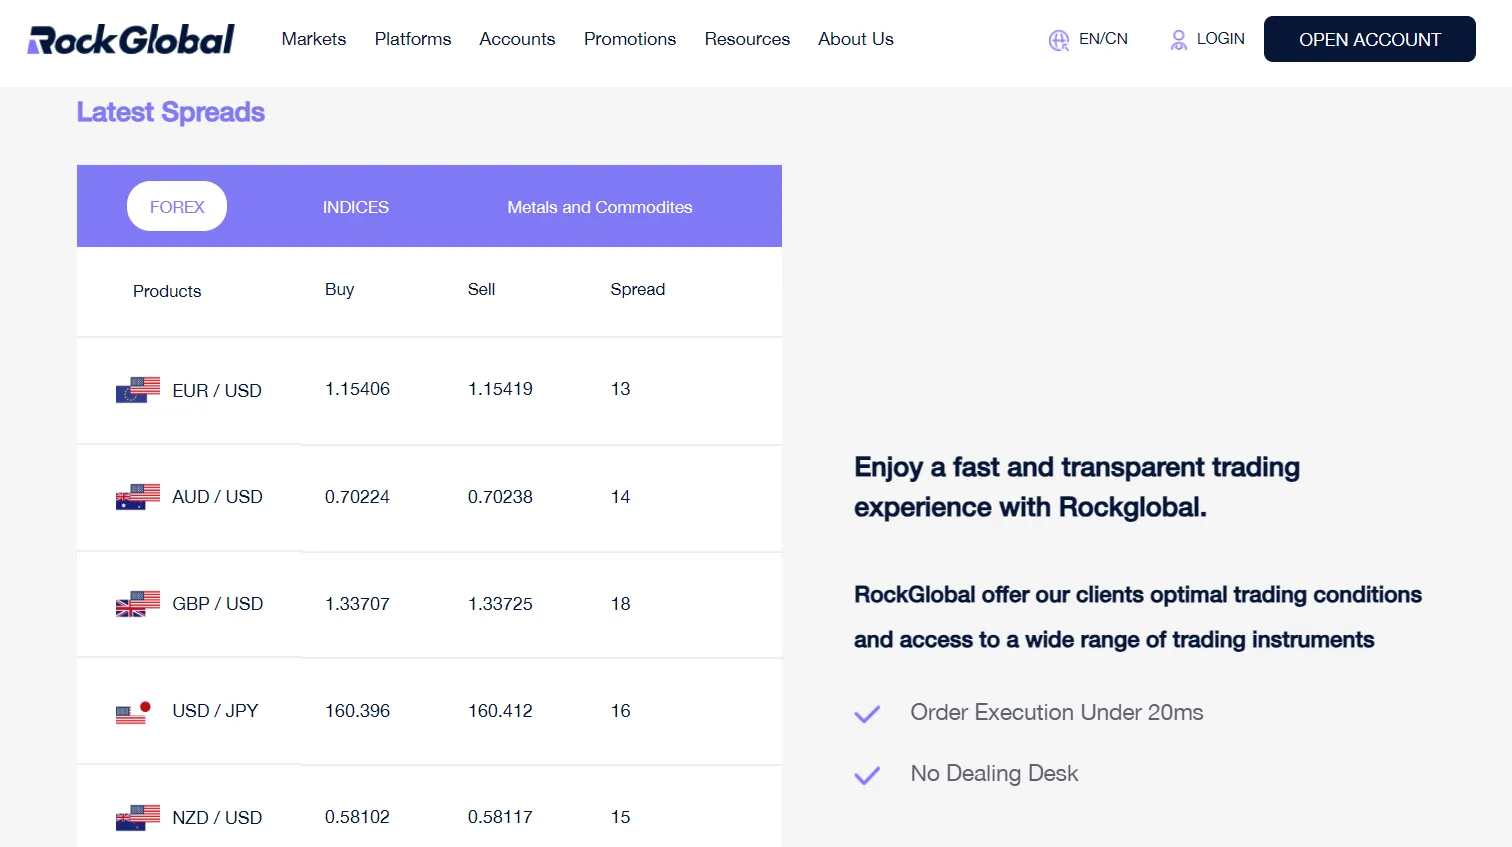Click the USD / JPY flag icon
This screenshot has width=1512, height=847.
133,712
